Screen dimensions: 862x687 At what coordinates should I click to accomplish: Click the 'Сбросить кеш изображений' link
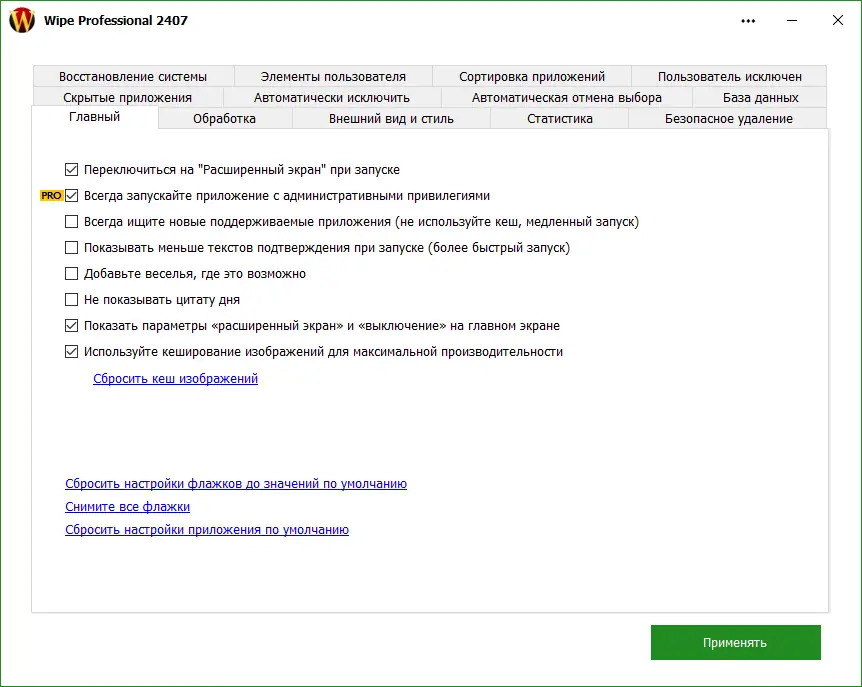point(176,378)
